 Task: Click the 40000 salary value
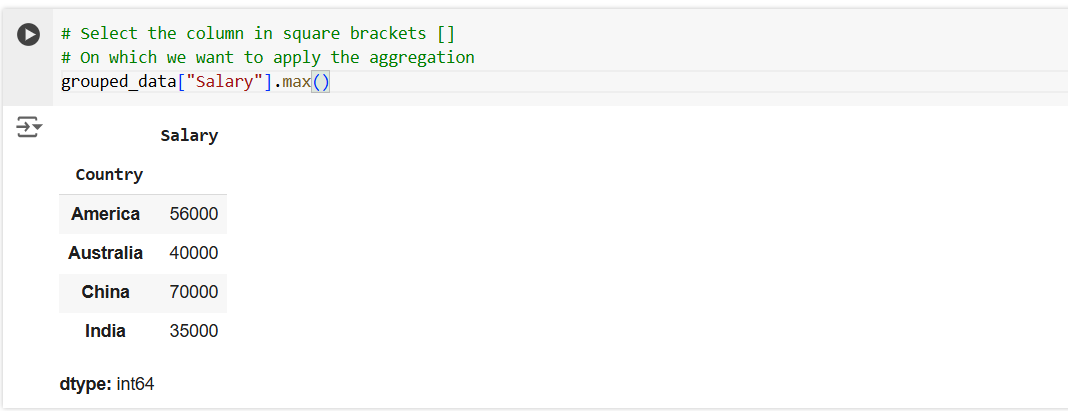(x=194, y=253)
